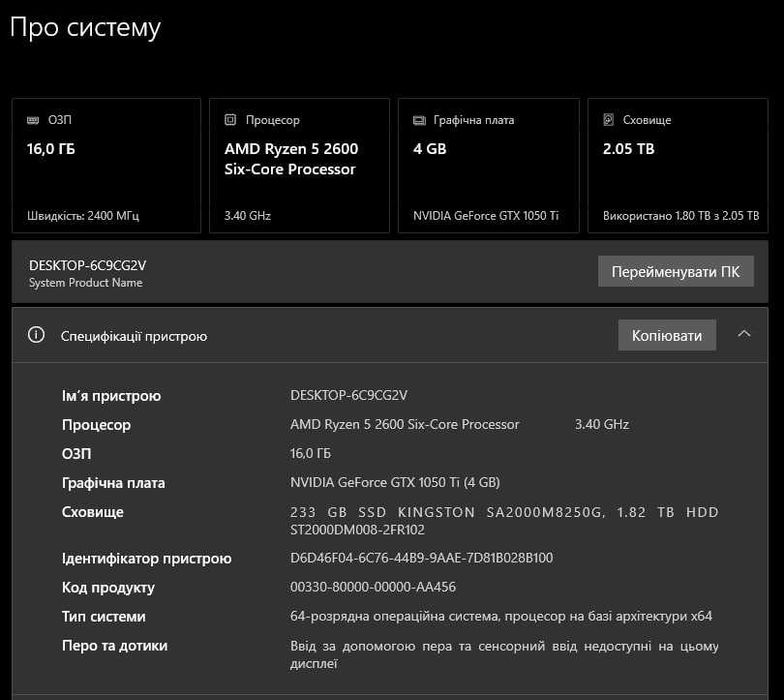Copy device specifications with Копіювати button
The width and height of the screenshot is (784, 700).
[666, 335]
